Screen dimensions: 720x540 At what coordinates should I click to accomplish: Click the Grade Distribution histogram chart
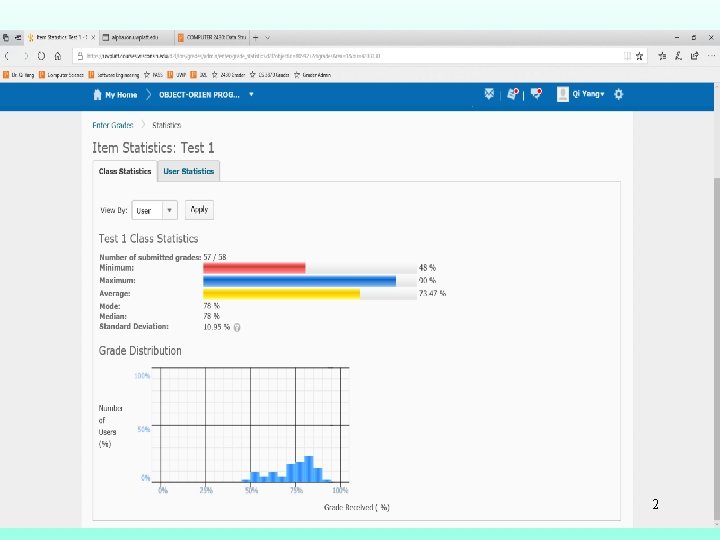(x=251, y=425)
